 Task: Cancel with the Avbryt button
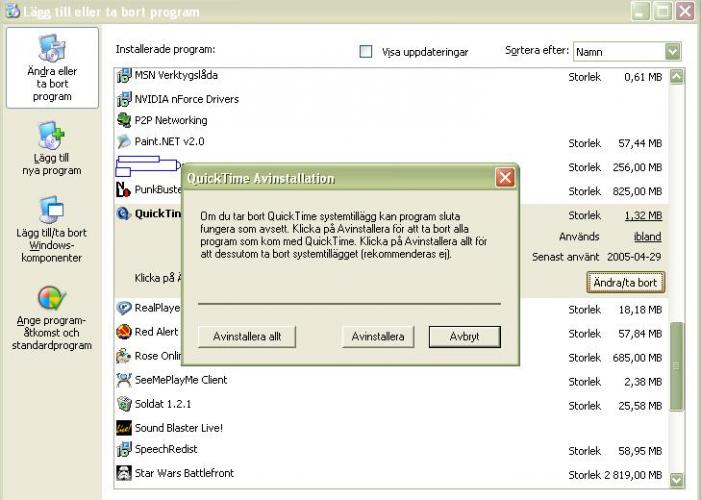coord(464,337)
